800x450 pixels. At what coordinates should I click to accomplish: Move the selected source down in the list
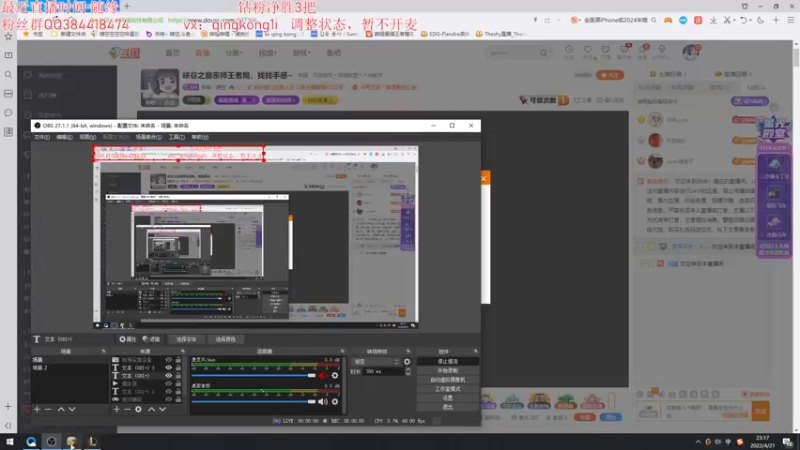point(162,409)
